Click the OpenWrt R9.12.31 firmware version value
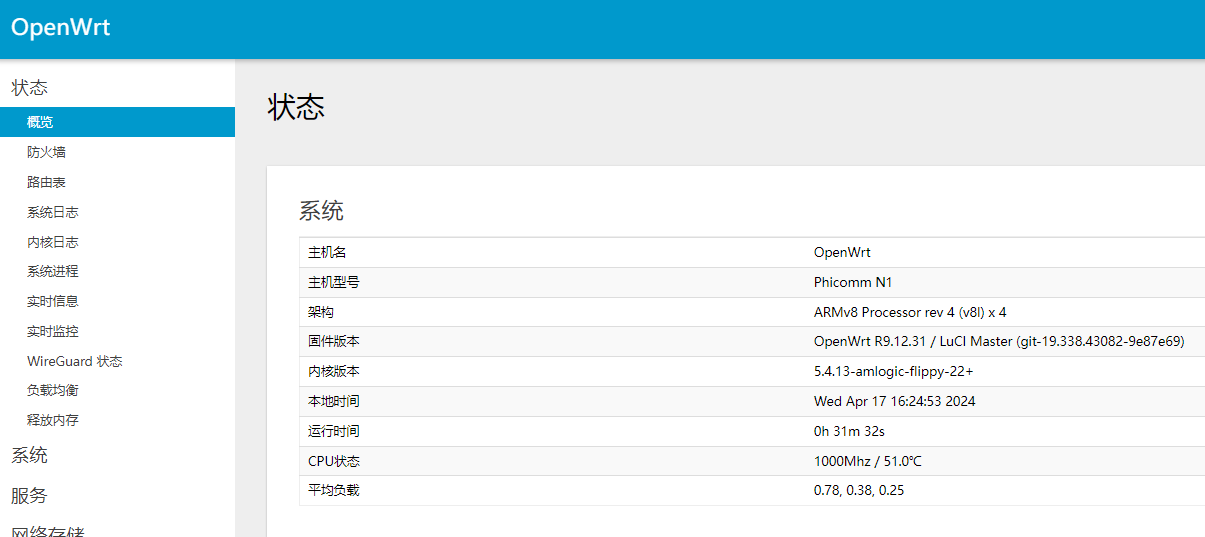This screenshot has width=1205, height=537. 999,341
